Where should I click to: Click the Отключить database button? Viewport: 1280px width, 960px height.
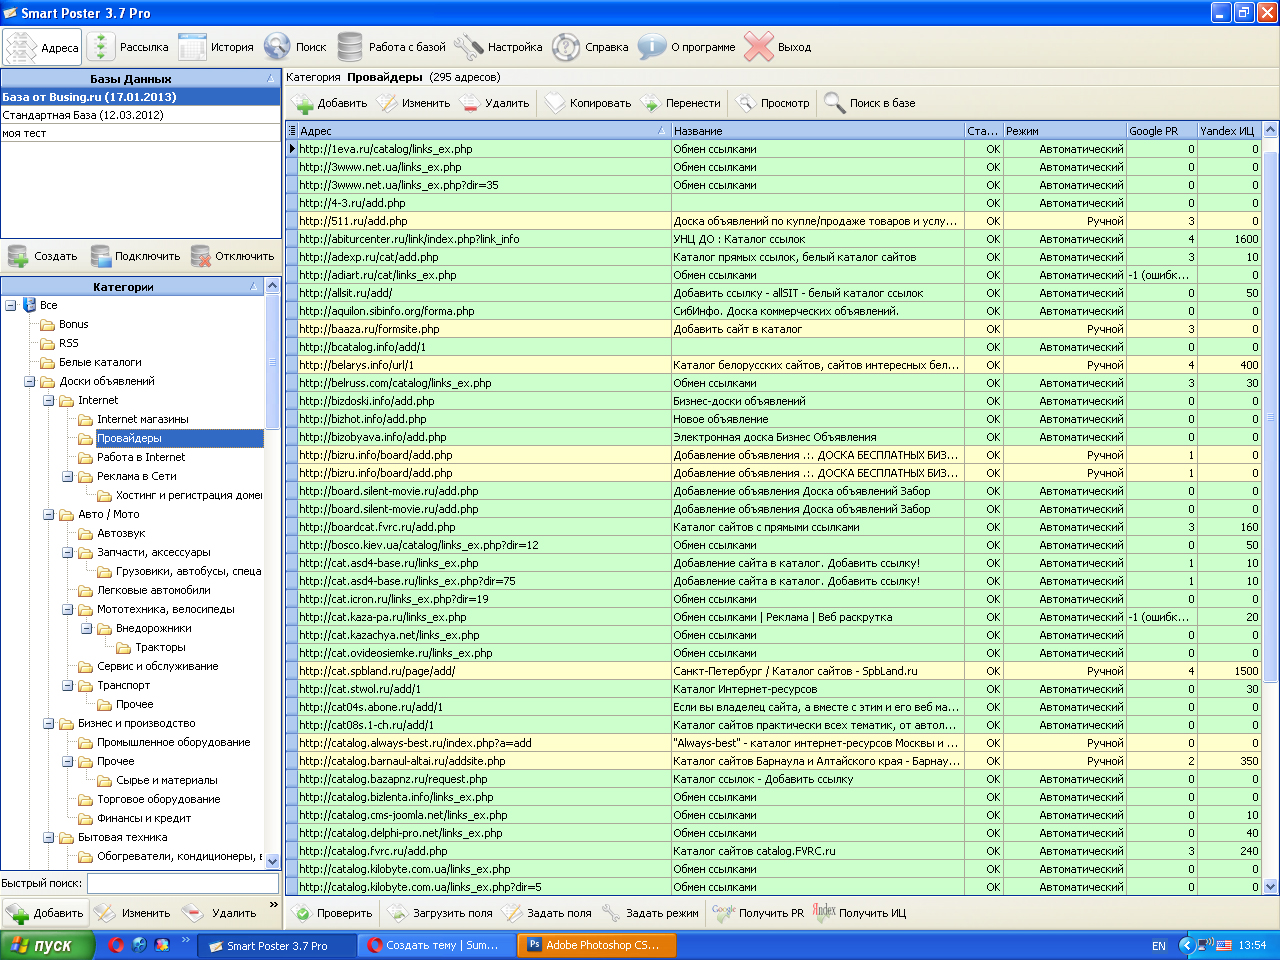(x=233, y=256)
